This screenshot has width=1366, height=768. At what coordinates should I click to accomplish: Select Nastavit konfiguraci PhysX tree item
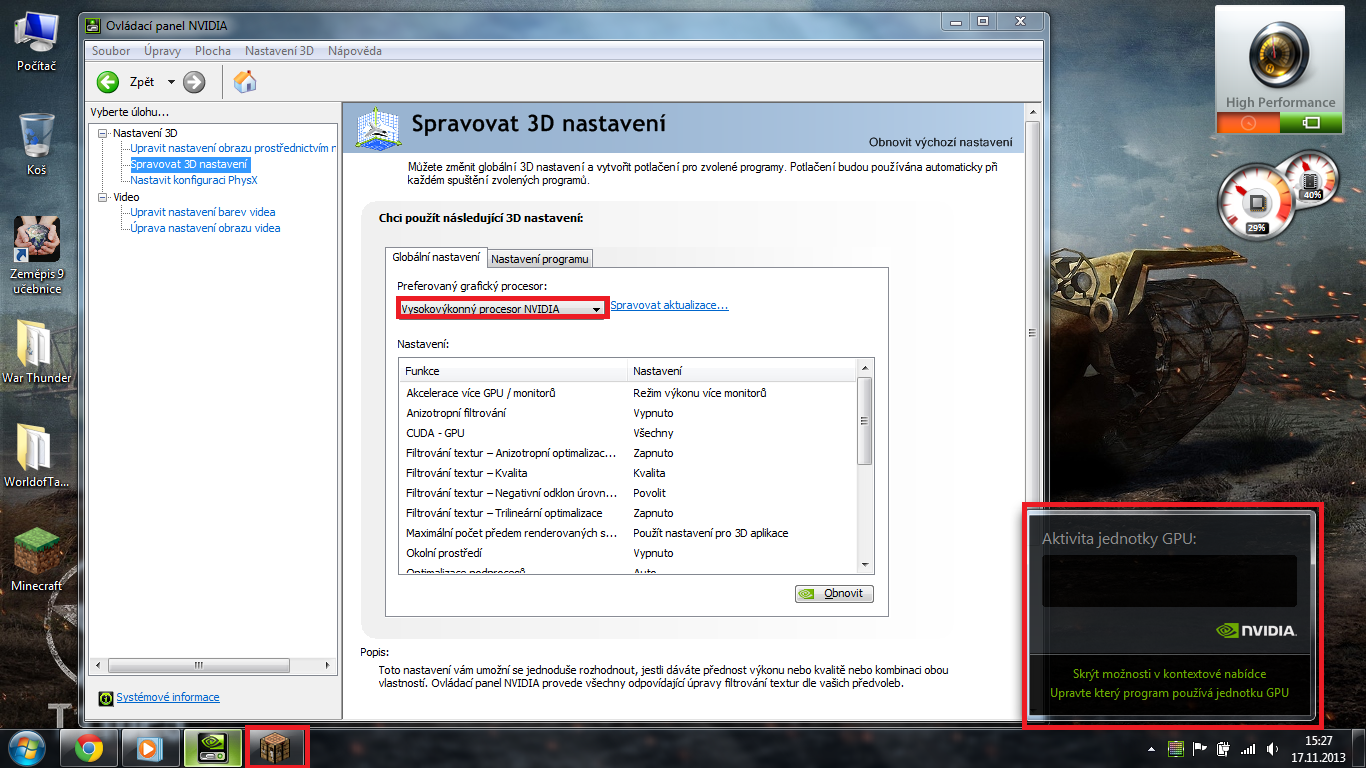click(194, 180)
